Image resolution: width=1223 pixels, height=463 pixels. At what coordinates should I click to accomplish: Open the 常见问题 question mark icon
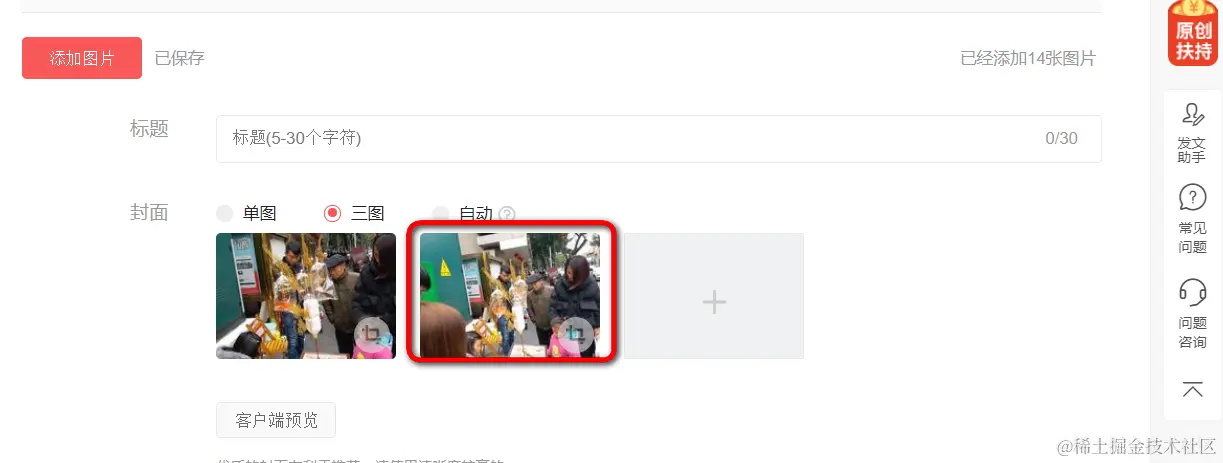(x=1192, y=197)
